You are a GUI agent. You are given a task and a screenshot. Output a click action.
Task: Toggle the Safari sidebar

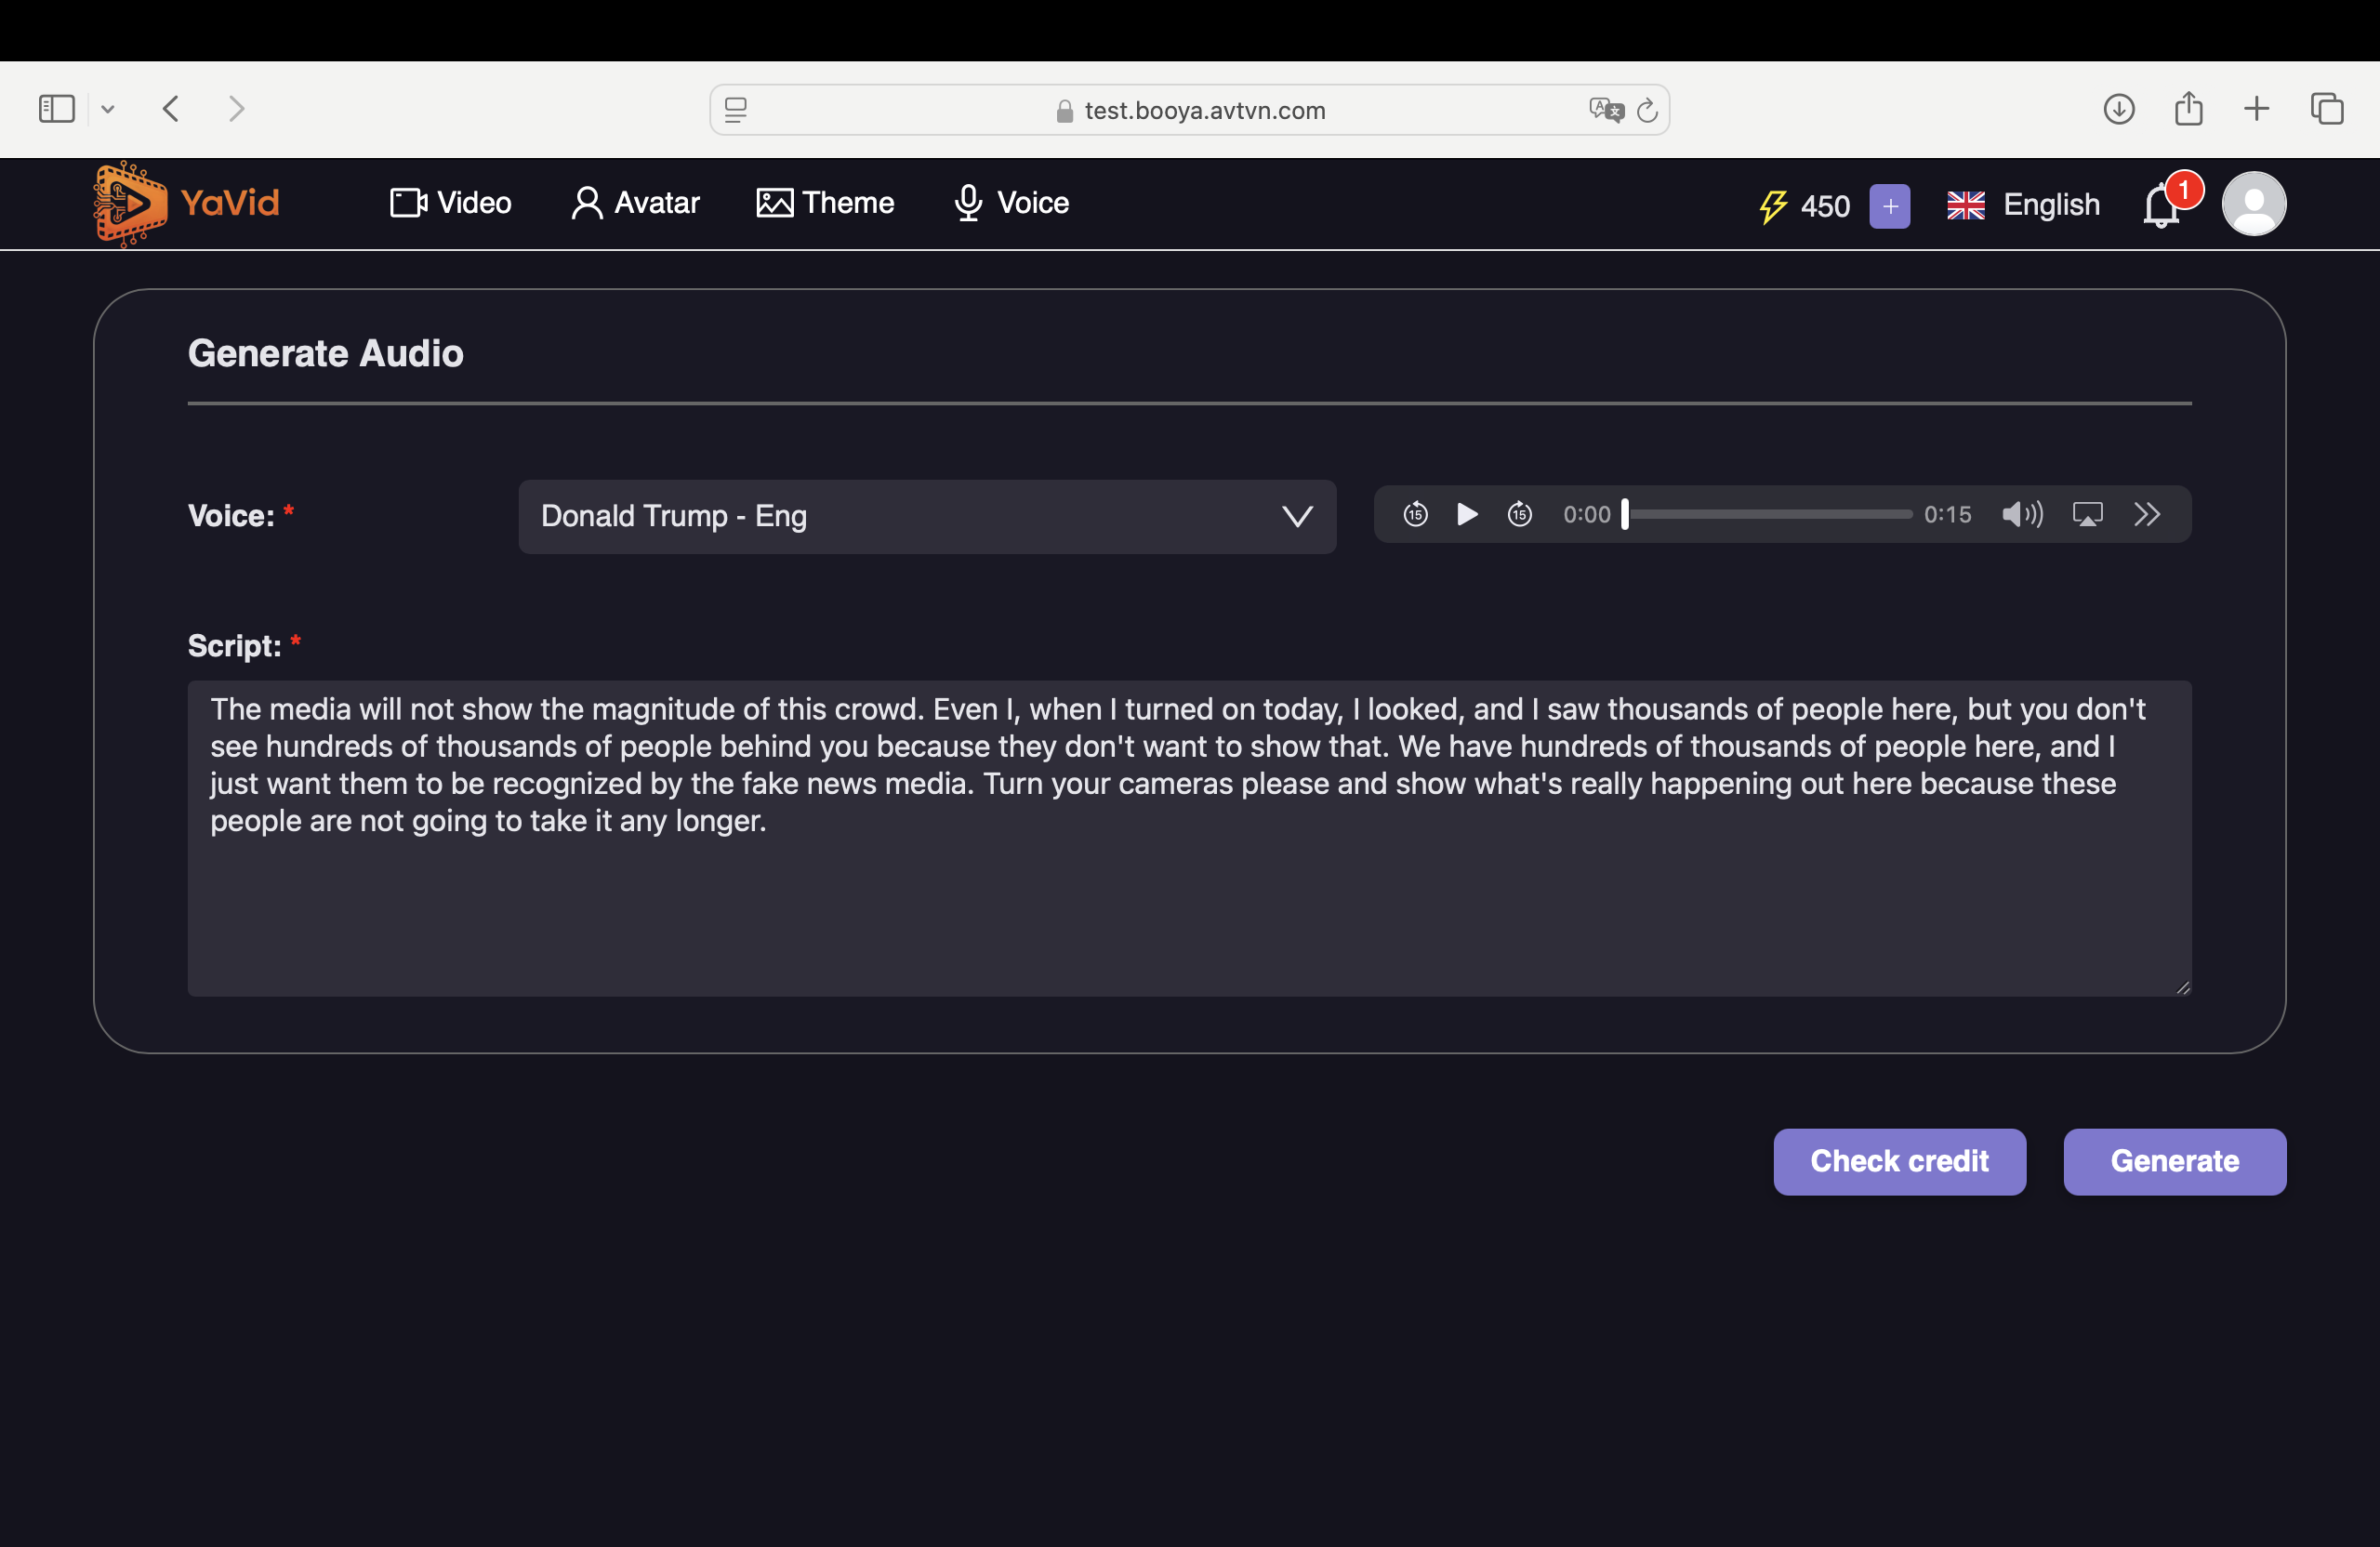click(x=57, y=109)
